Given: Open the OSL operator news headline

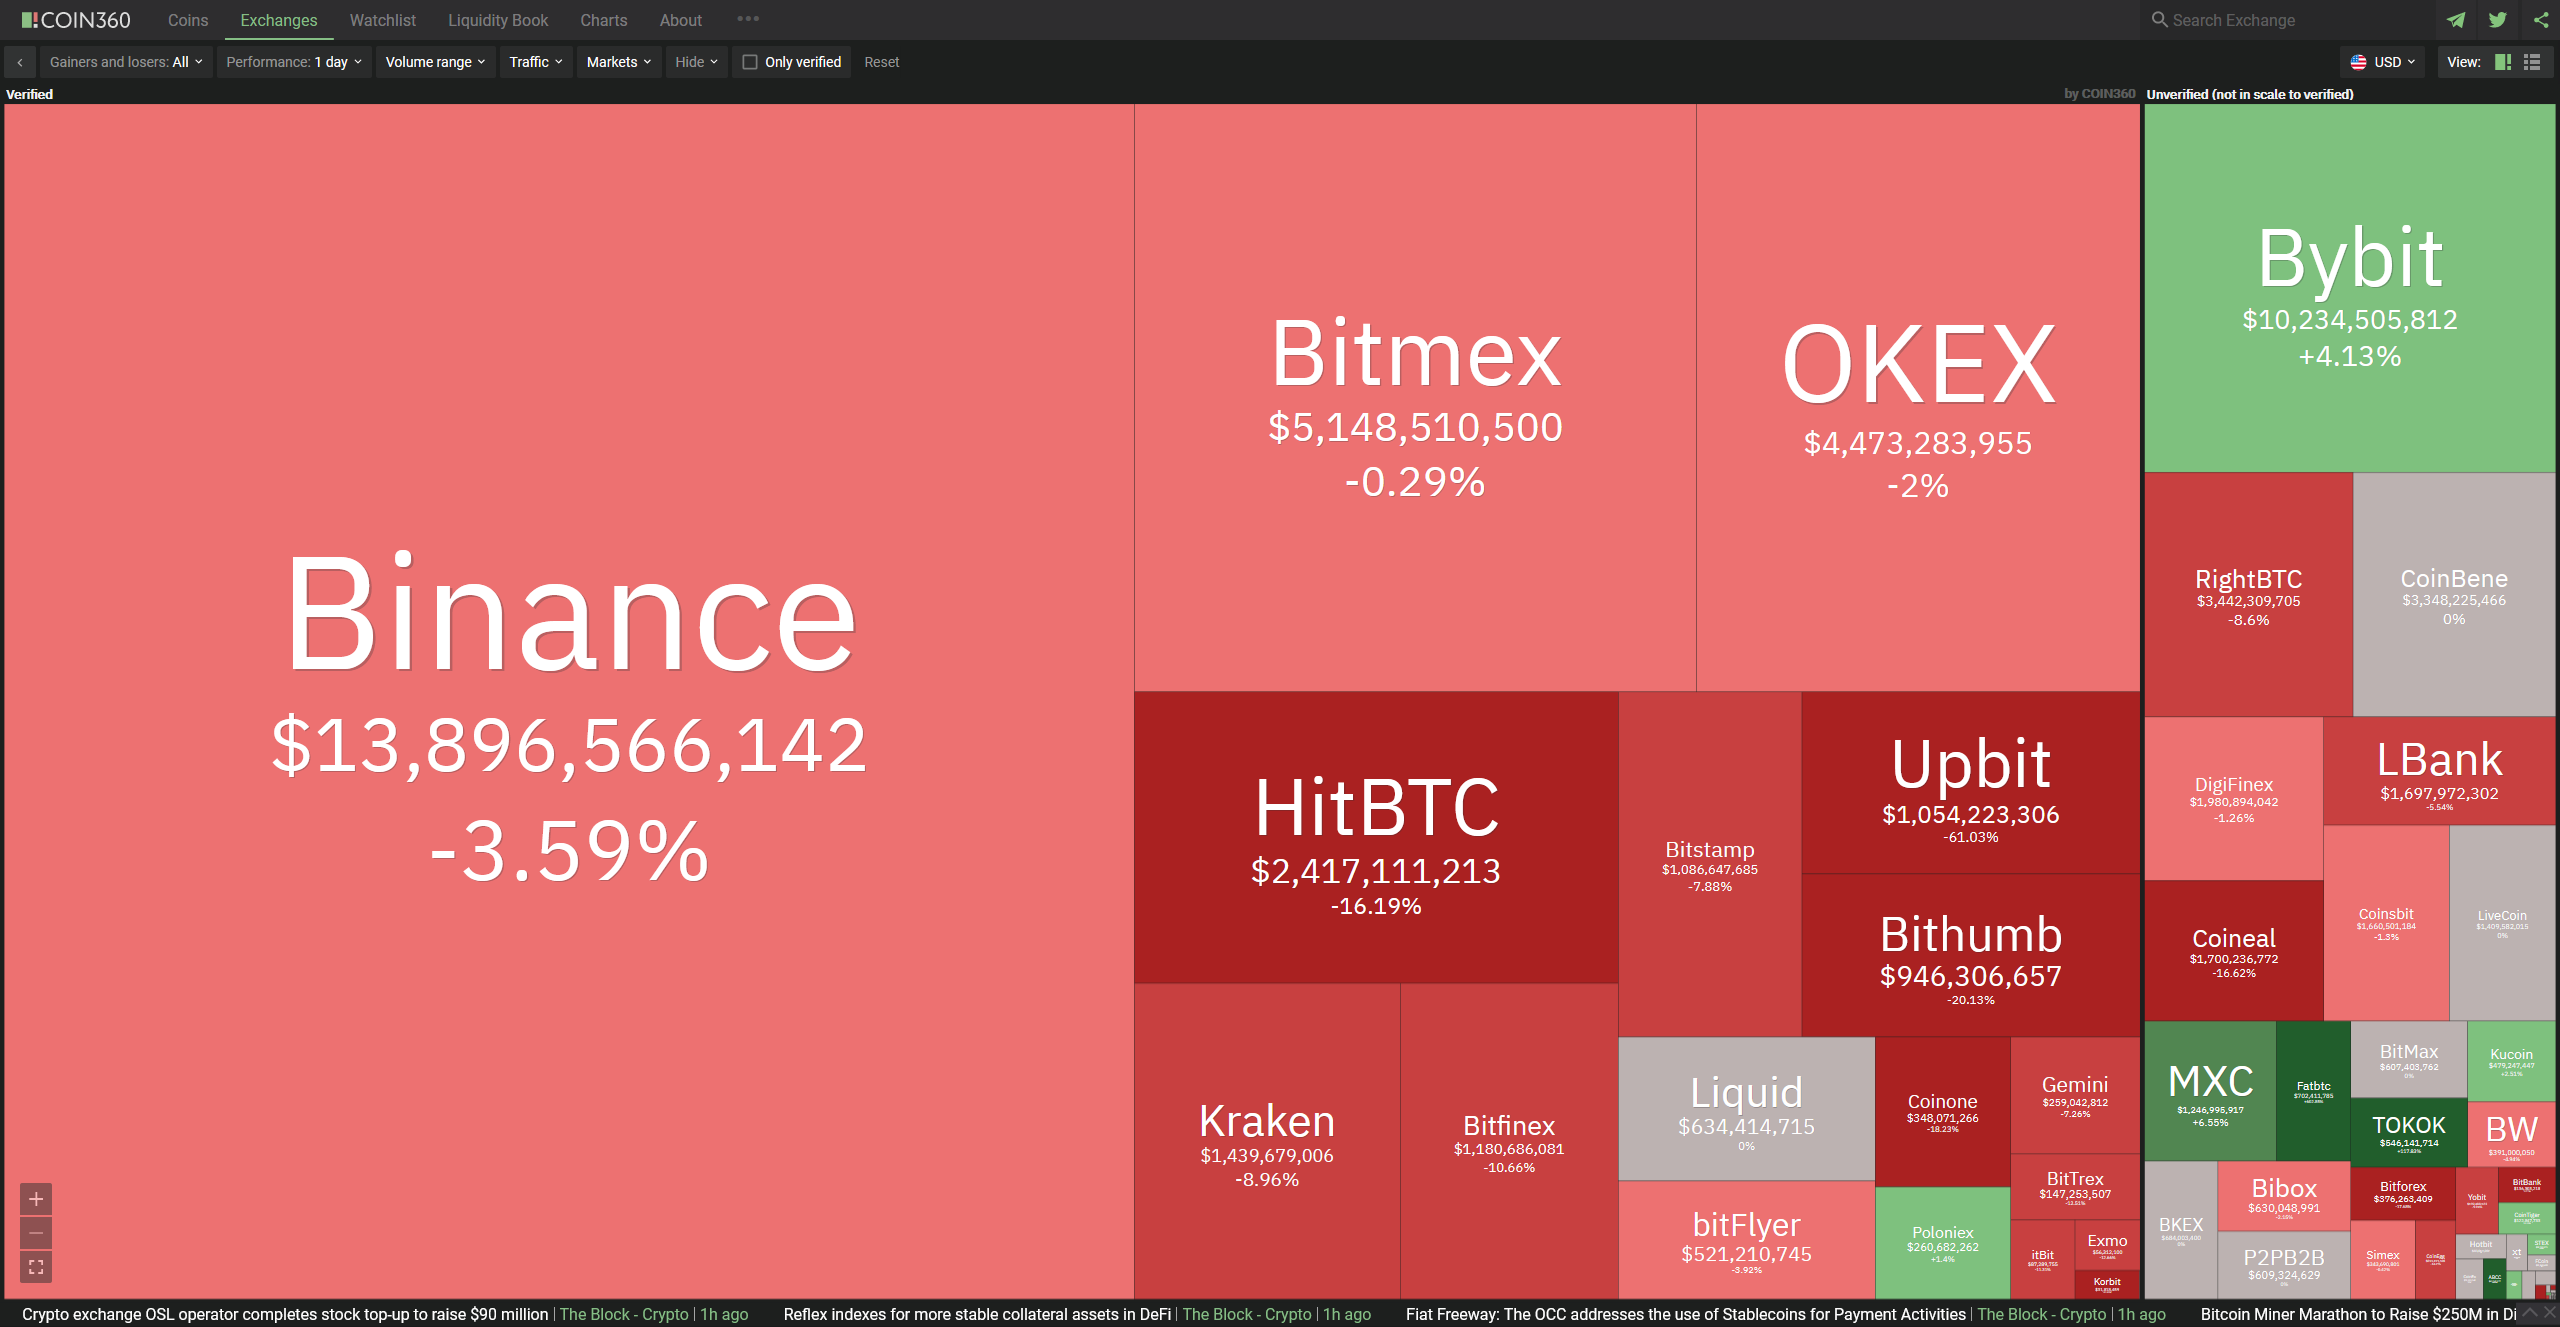Looking at the screenshot, I should (x=285, y=1314).
